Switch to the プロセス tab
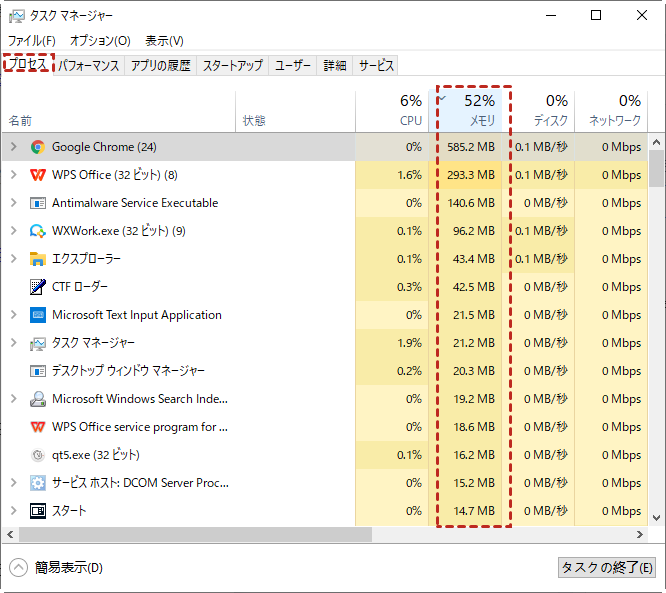Image resolution: width=666 pixels, height=593 pixels. pyautogui.click(x=28, y=64)
